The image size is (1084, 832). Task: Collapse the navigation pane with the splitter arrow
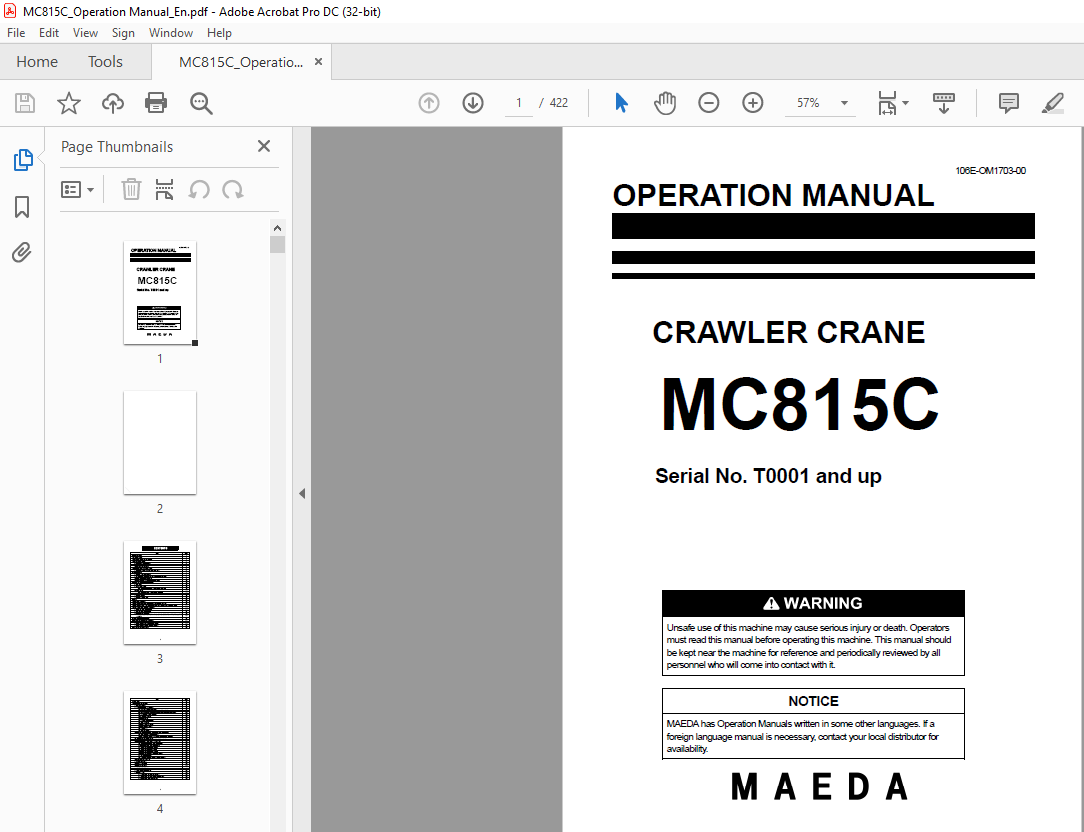pyautogui.click(x=302, y=493)
